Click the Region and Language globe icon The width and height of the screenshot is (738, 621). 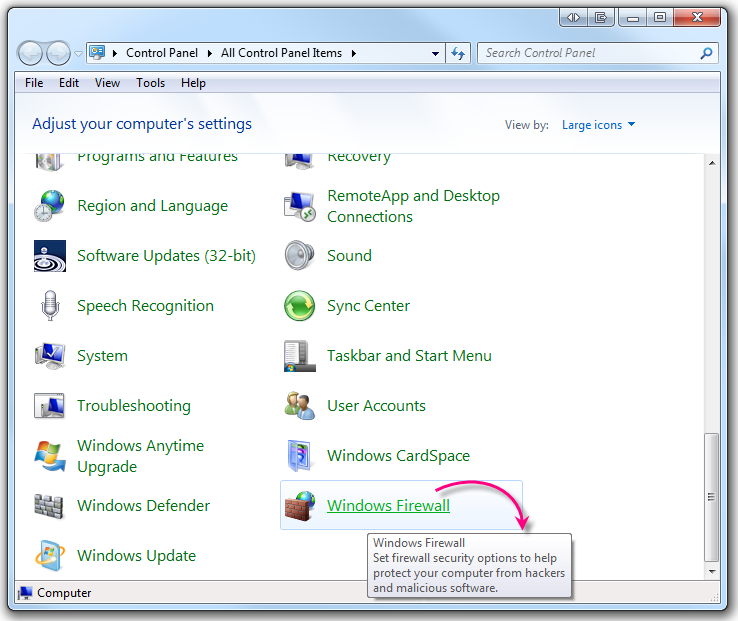tap(50, 206)
